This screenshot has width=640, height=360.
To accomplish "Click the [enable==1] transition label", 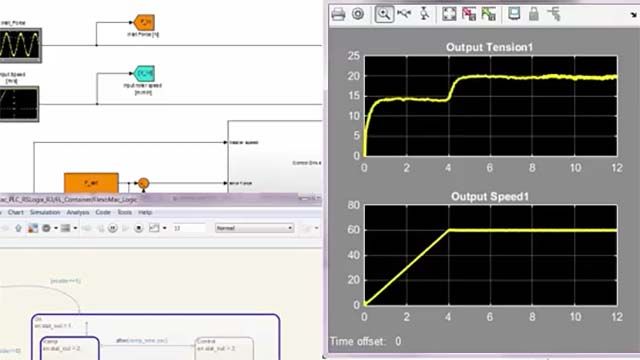I will 65,281.
